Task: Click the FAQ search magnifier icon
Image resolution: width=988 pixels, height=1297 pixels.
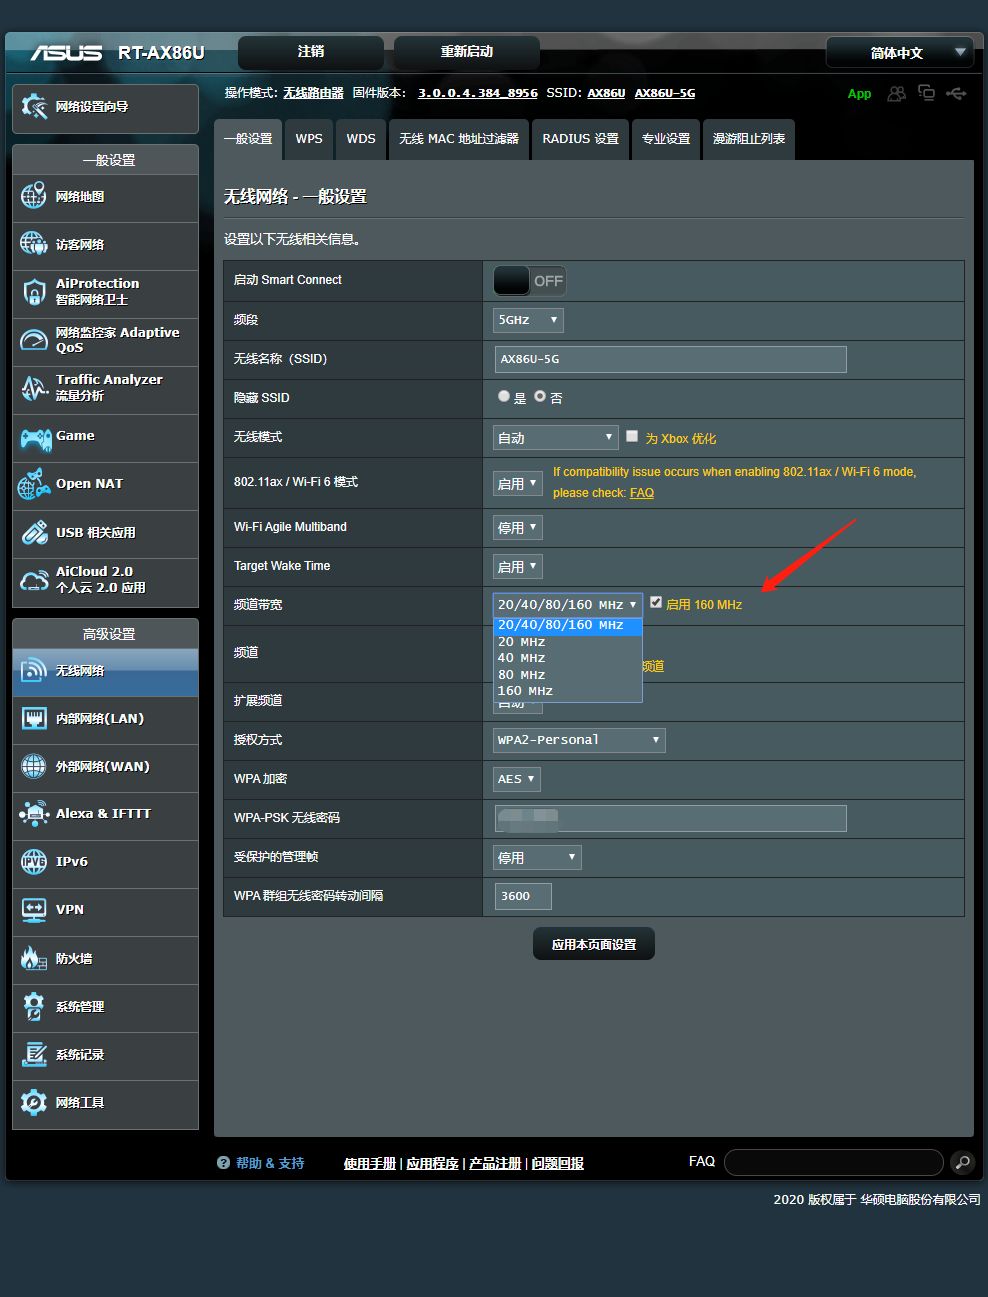Action: pos(962,1162)
